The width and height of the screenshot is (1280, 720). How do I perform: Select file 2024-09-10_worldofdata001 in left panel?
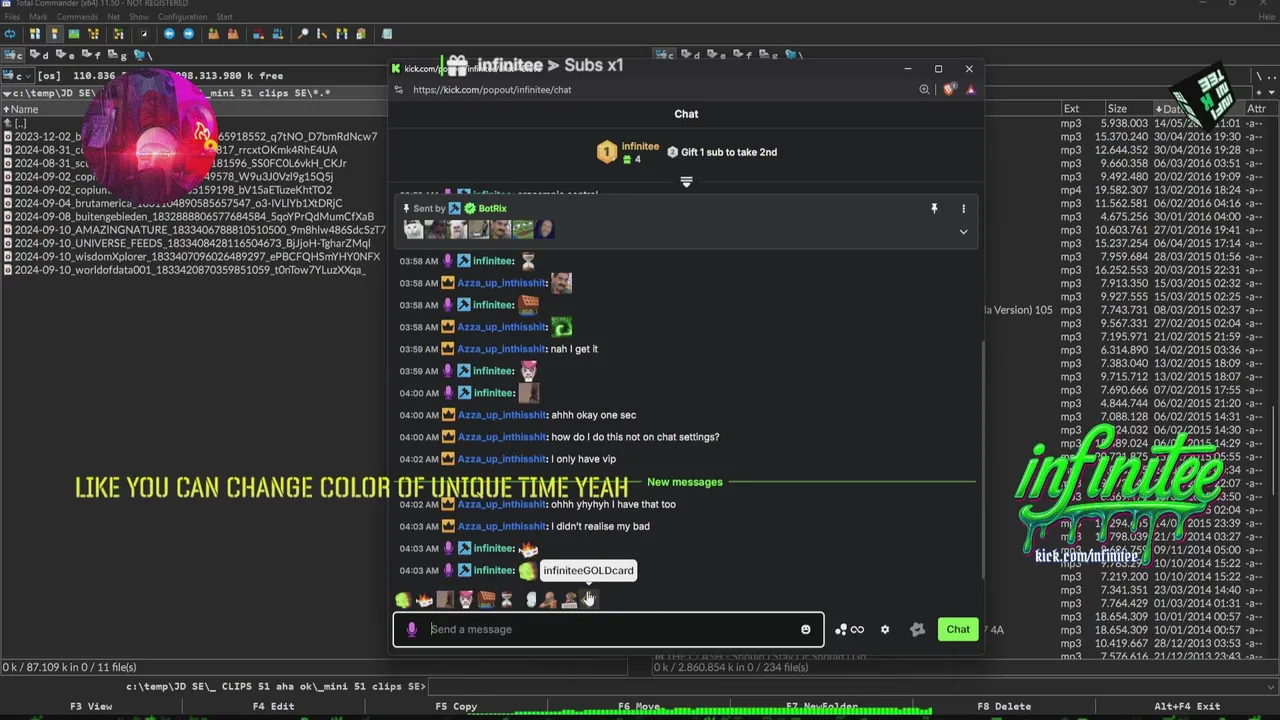click(x=184, y=270)
